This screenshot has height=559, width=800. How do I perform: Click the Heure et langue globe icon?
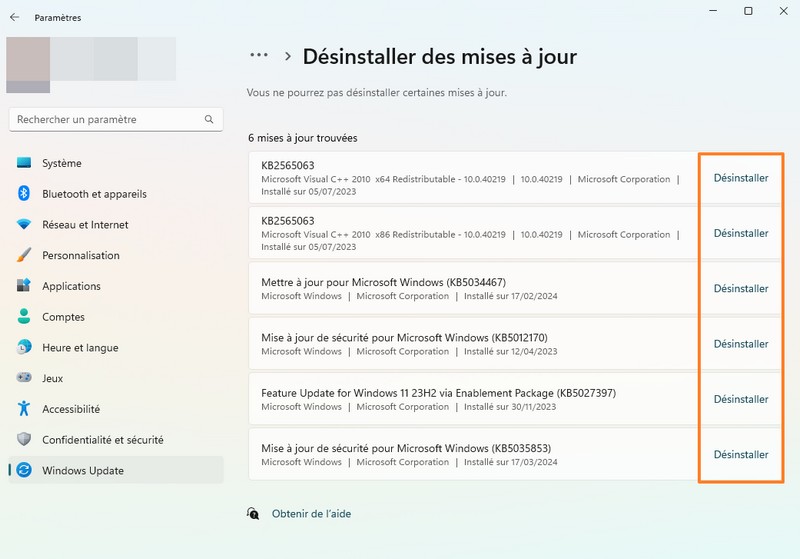24,348
